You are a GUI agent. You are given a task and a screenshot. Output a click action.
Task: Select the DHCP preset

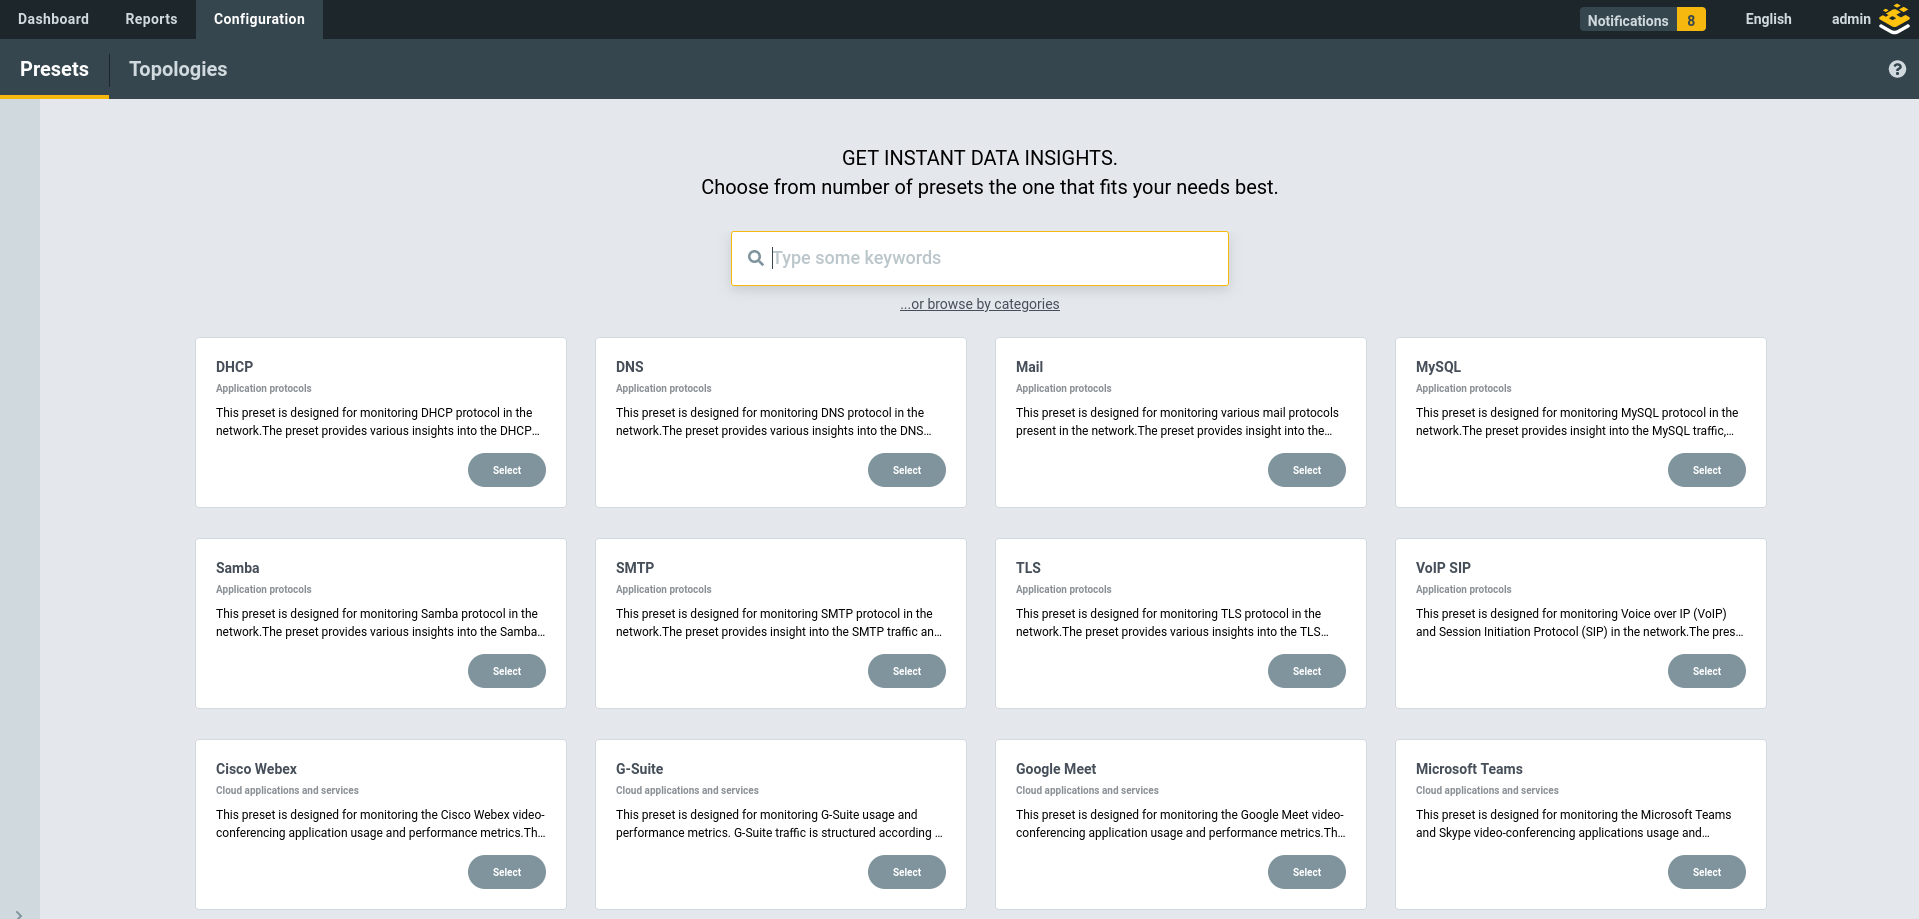(507, 470)
